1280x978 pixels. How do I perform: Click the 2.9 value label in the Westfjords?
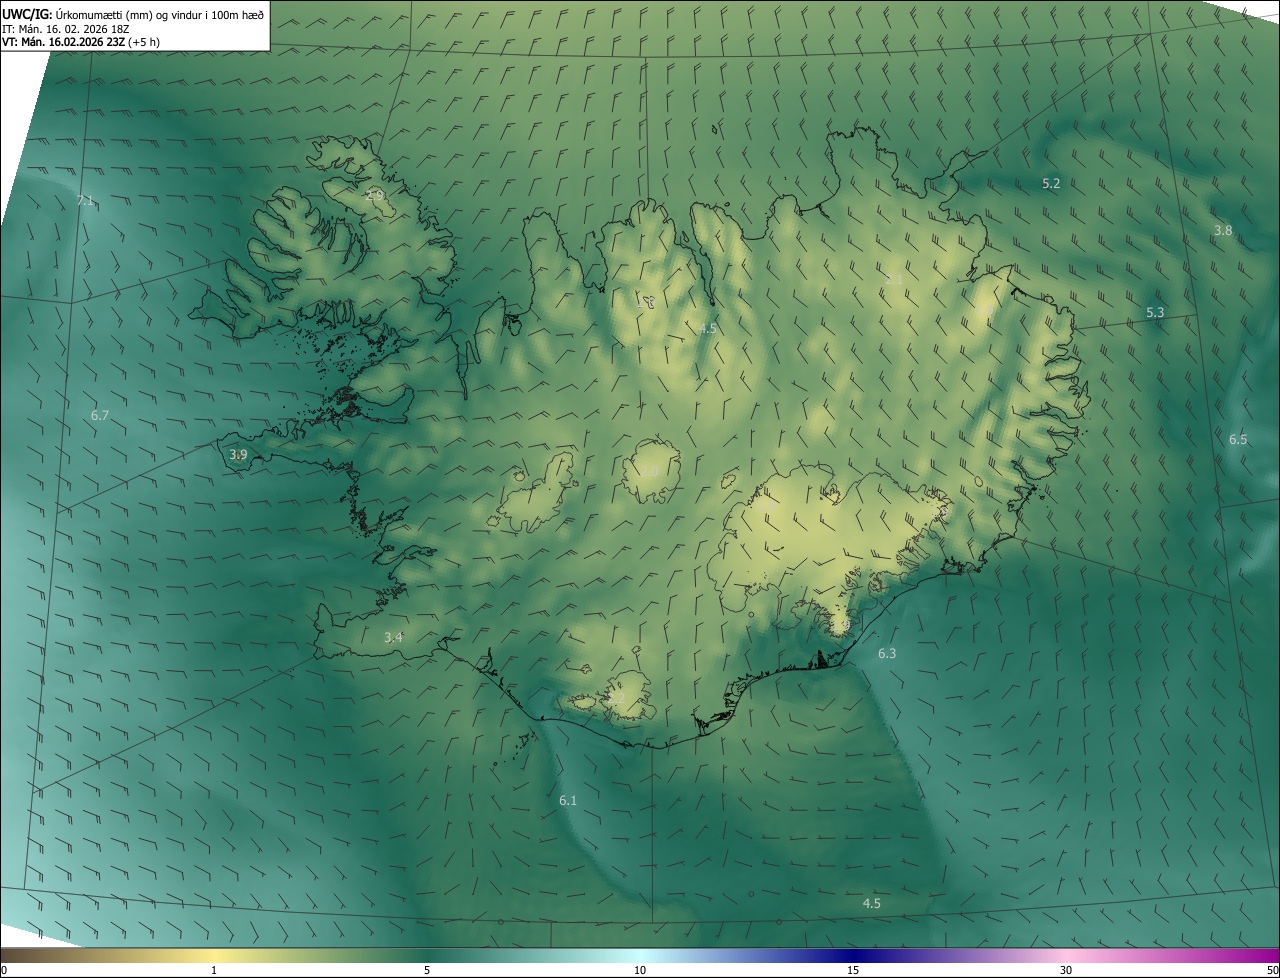tap(375, 194)
